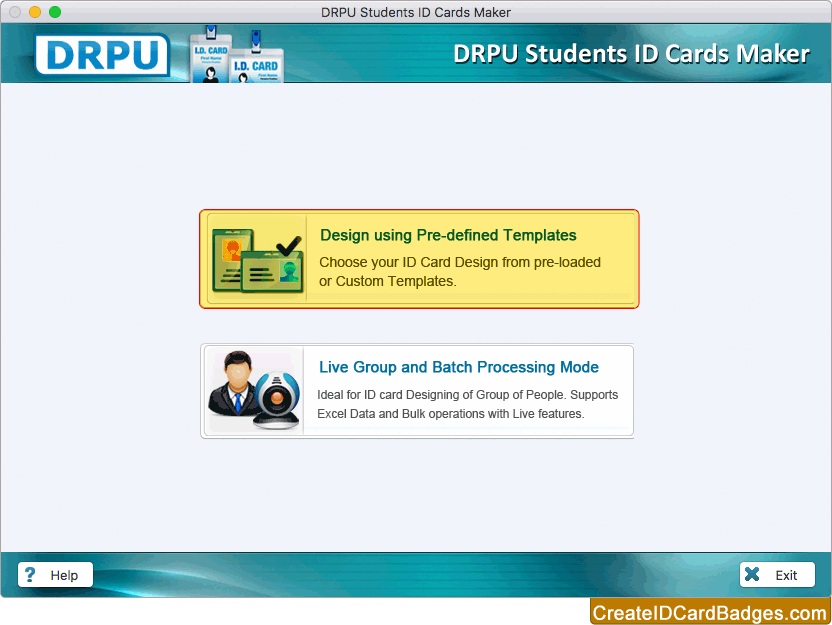Screen dimensions: 832x625
Task: Click the I.D. card badges header graphic
Action: [237, 54]
